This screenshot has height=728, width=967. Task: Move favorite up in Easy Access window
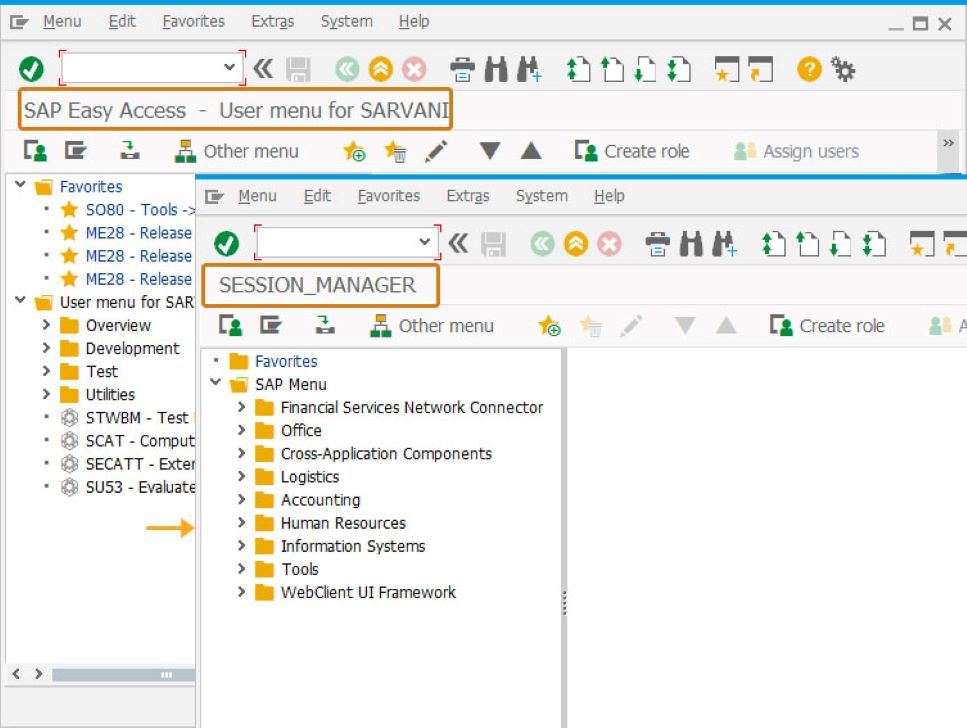coord(530,151)
